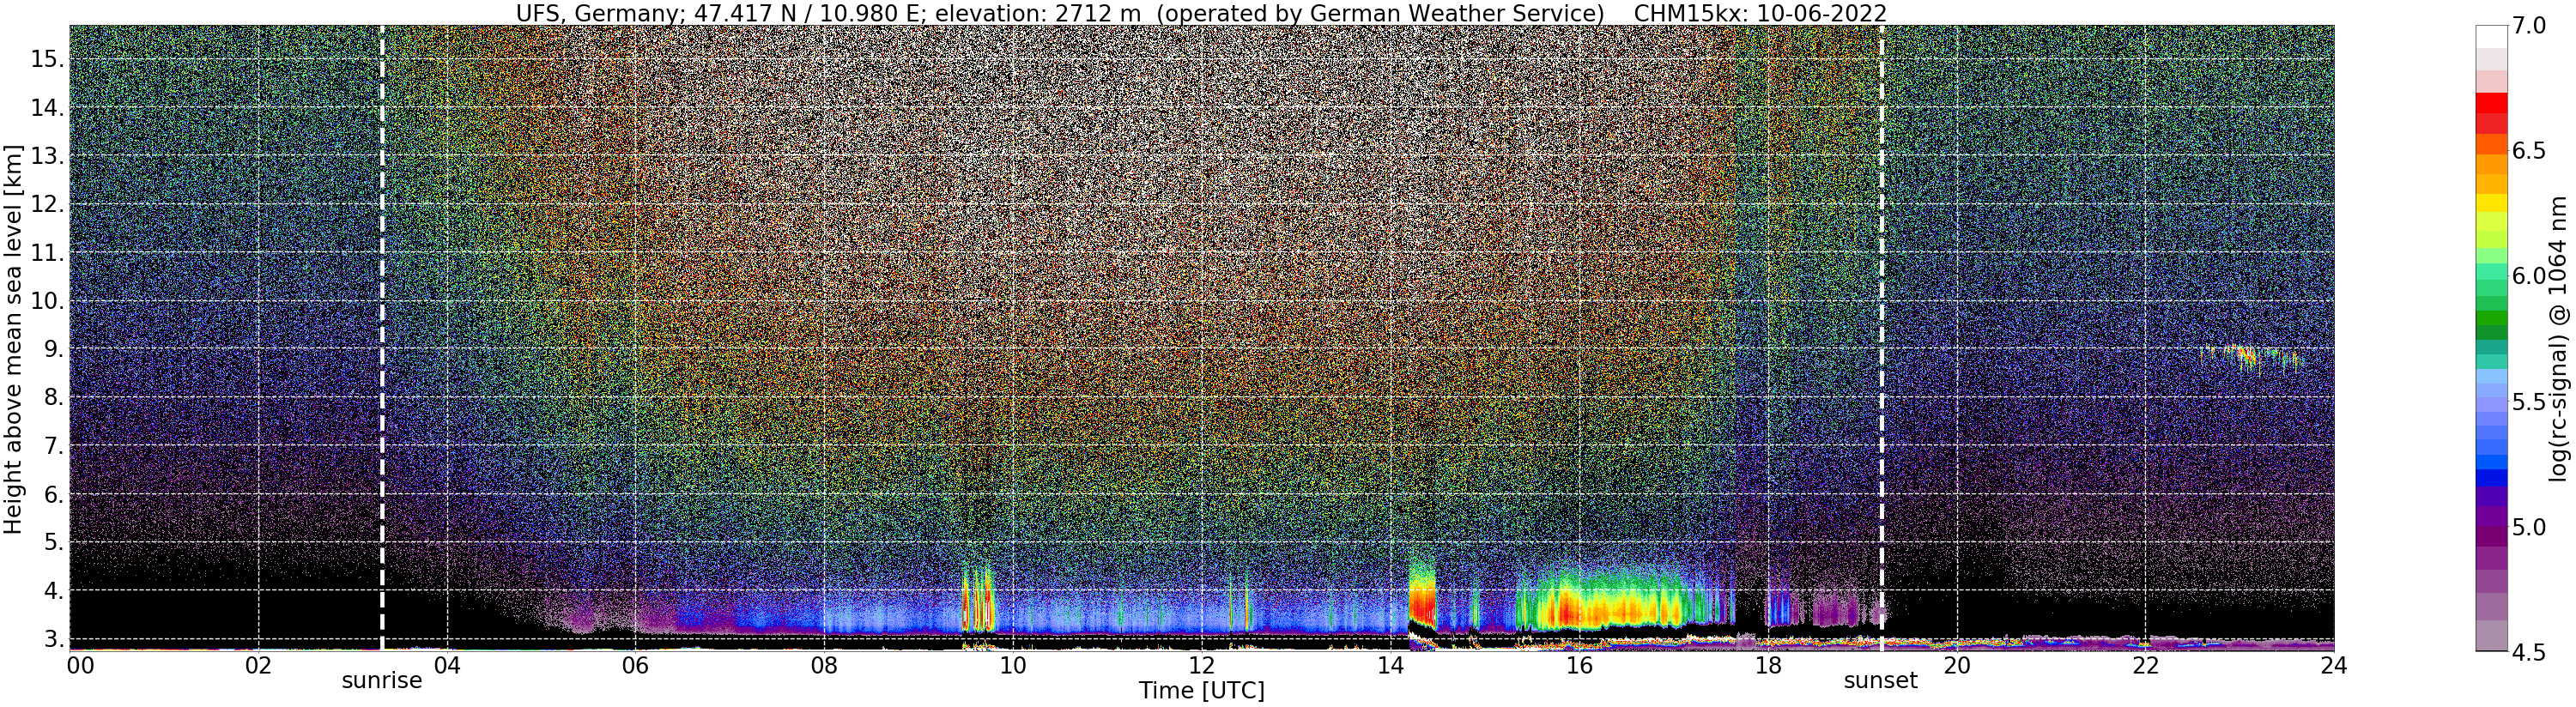Click the '12.' height tick label
The image size is (2576, 707).
(x=46, y=204)
